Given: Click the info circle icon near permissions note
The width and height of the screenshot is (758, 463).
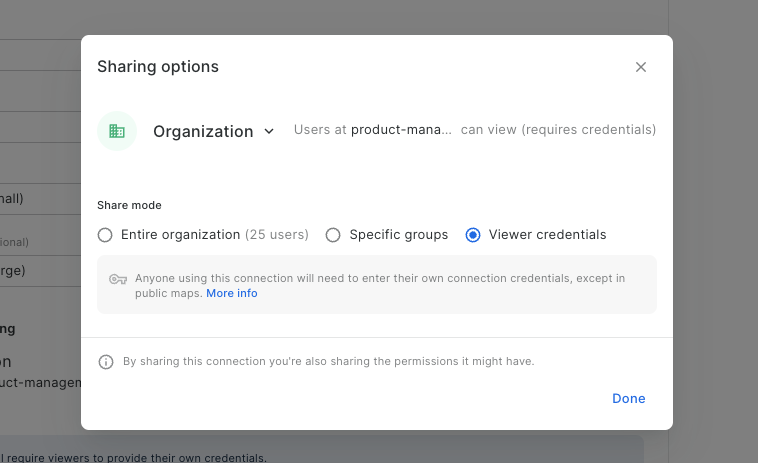Looking at the screenshot, I should (106, 362).
